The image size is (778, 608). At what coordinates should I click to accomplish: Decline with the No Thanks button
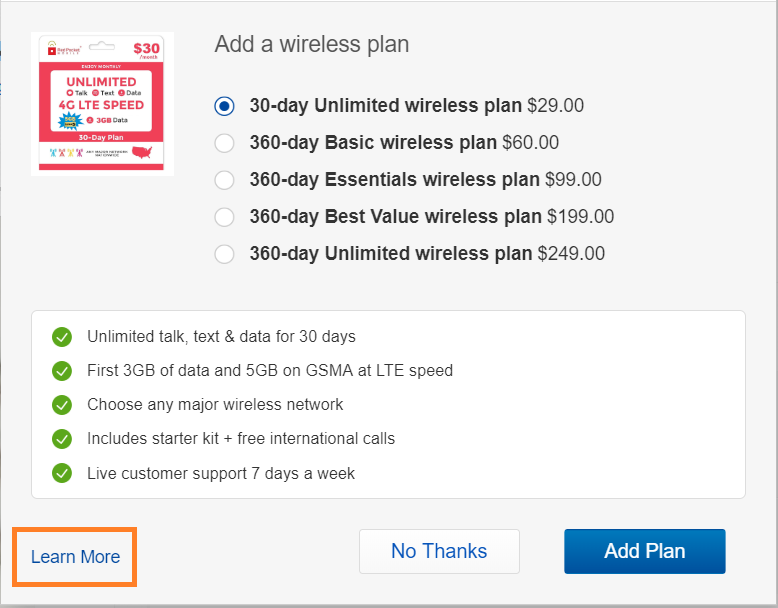coord(439,551)
